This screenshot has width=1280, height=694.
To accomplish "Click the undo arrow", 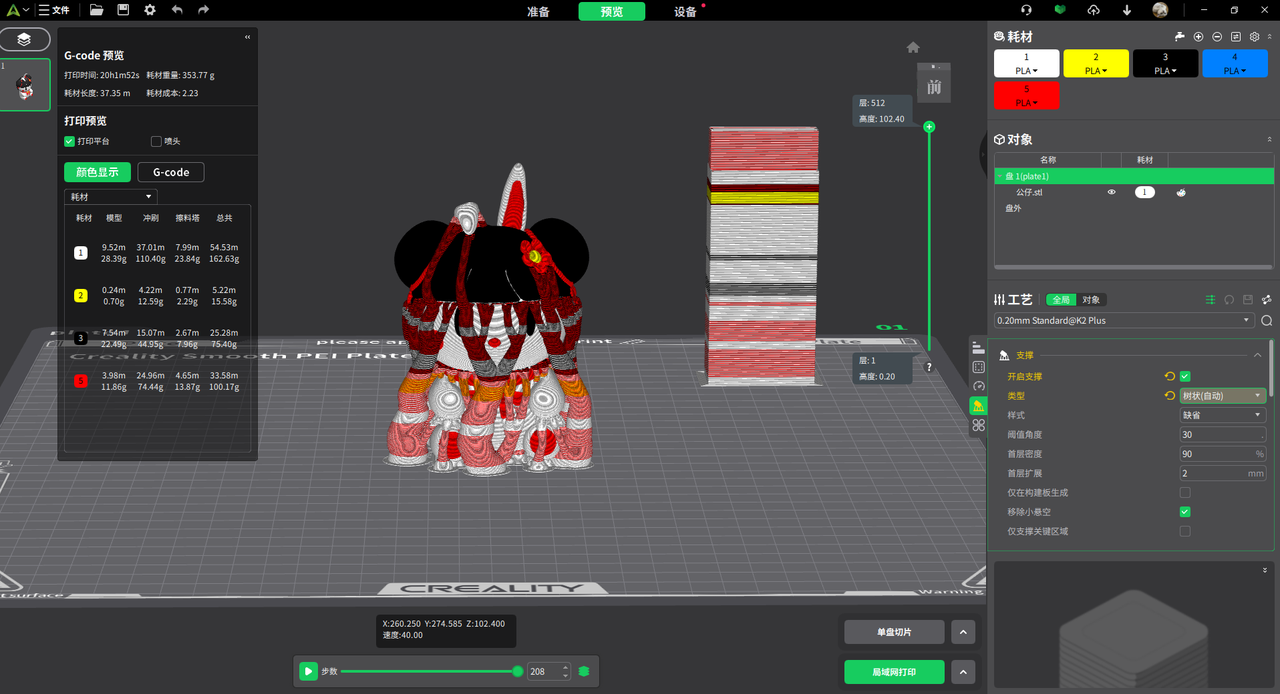I will (177, 10).
